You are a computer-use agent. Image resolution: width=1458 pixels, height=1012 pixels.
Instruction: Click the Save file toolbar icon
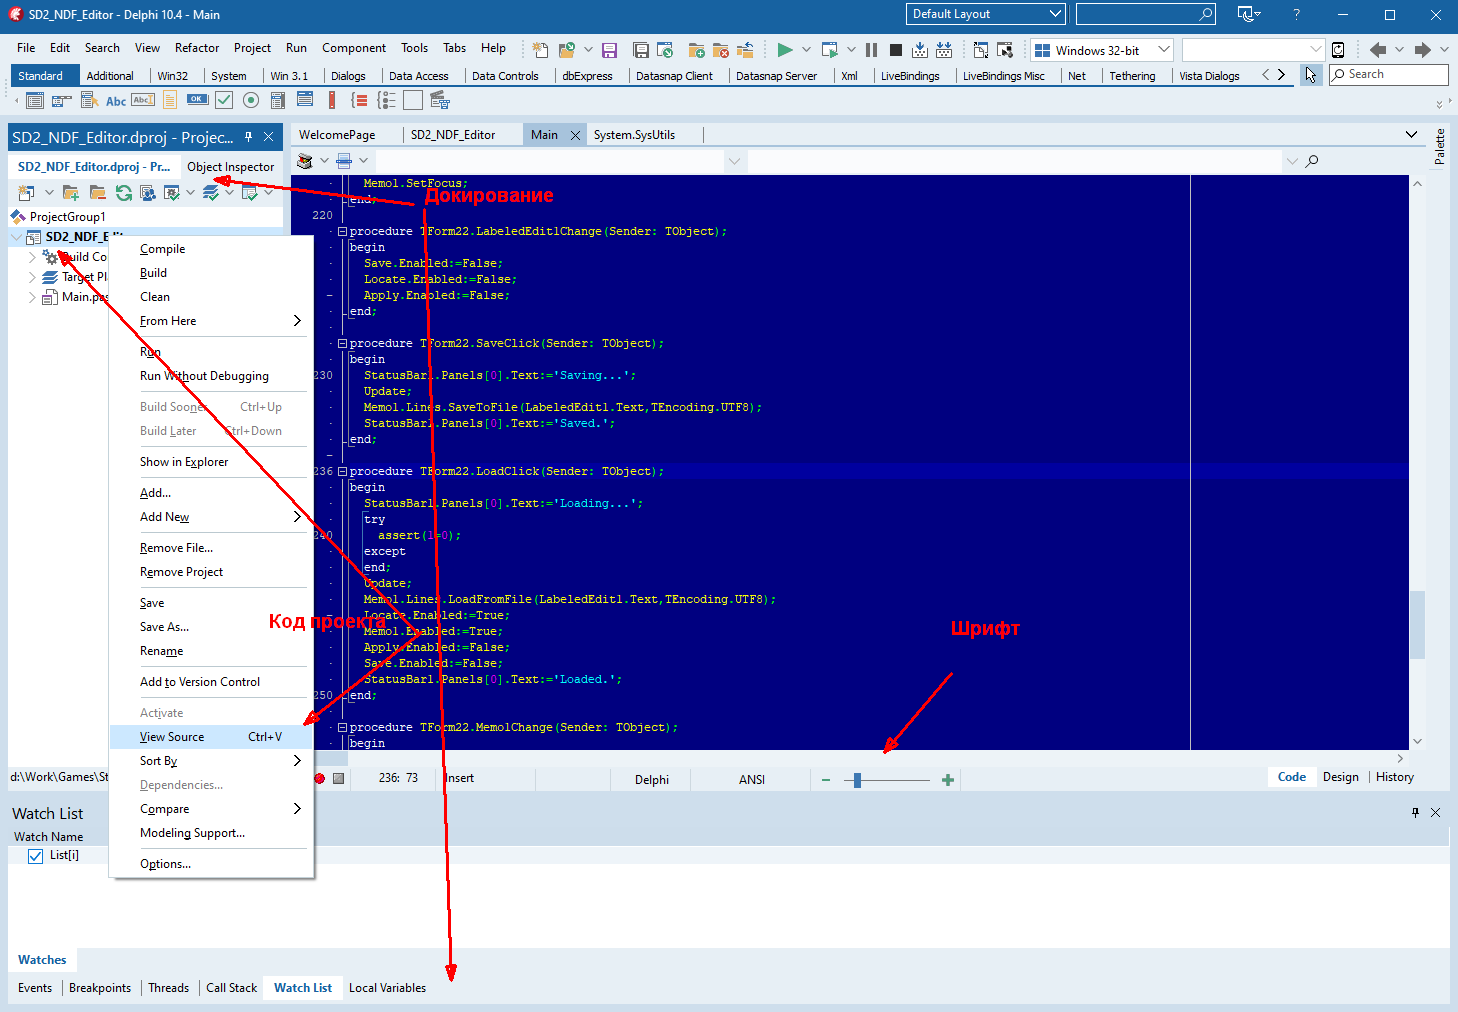[x=610, y=50]
